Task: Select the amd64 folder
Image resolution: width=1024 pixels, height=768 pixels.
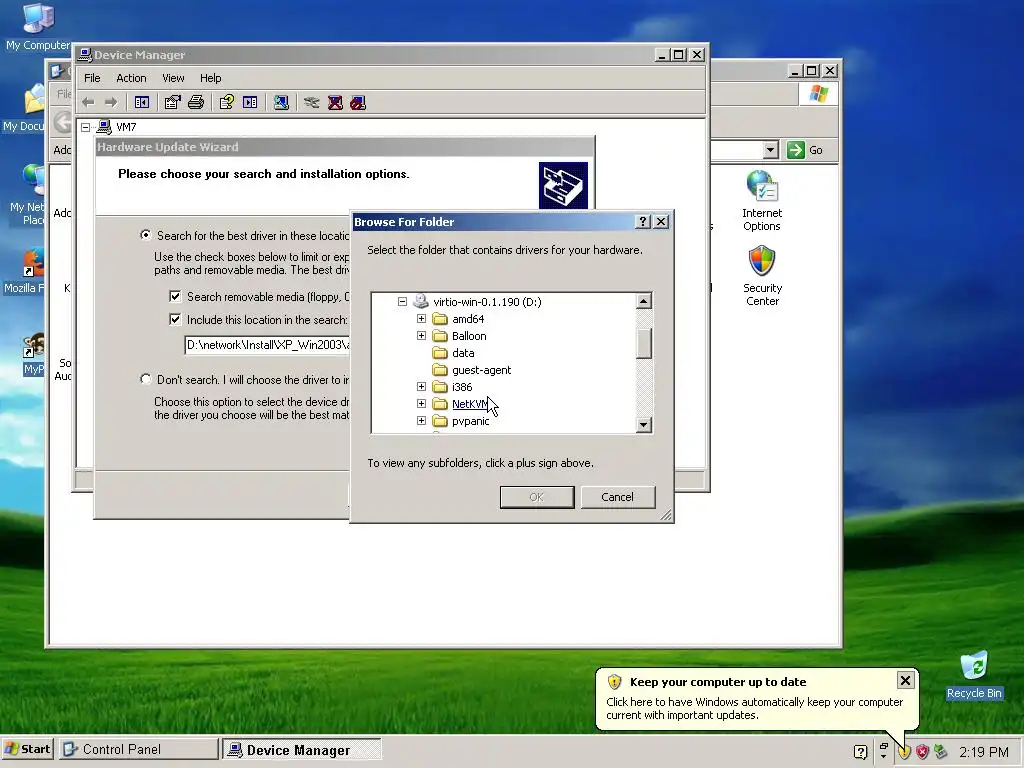Action: pyautogui.click(x=468, y=319)
